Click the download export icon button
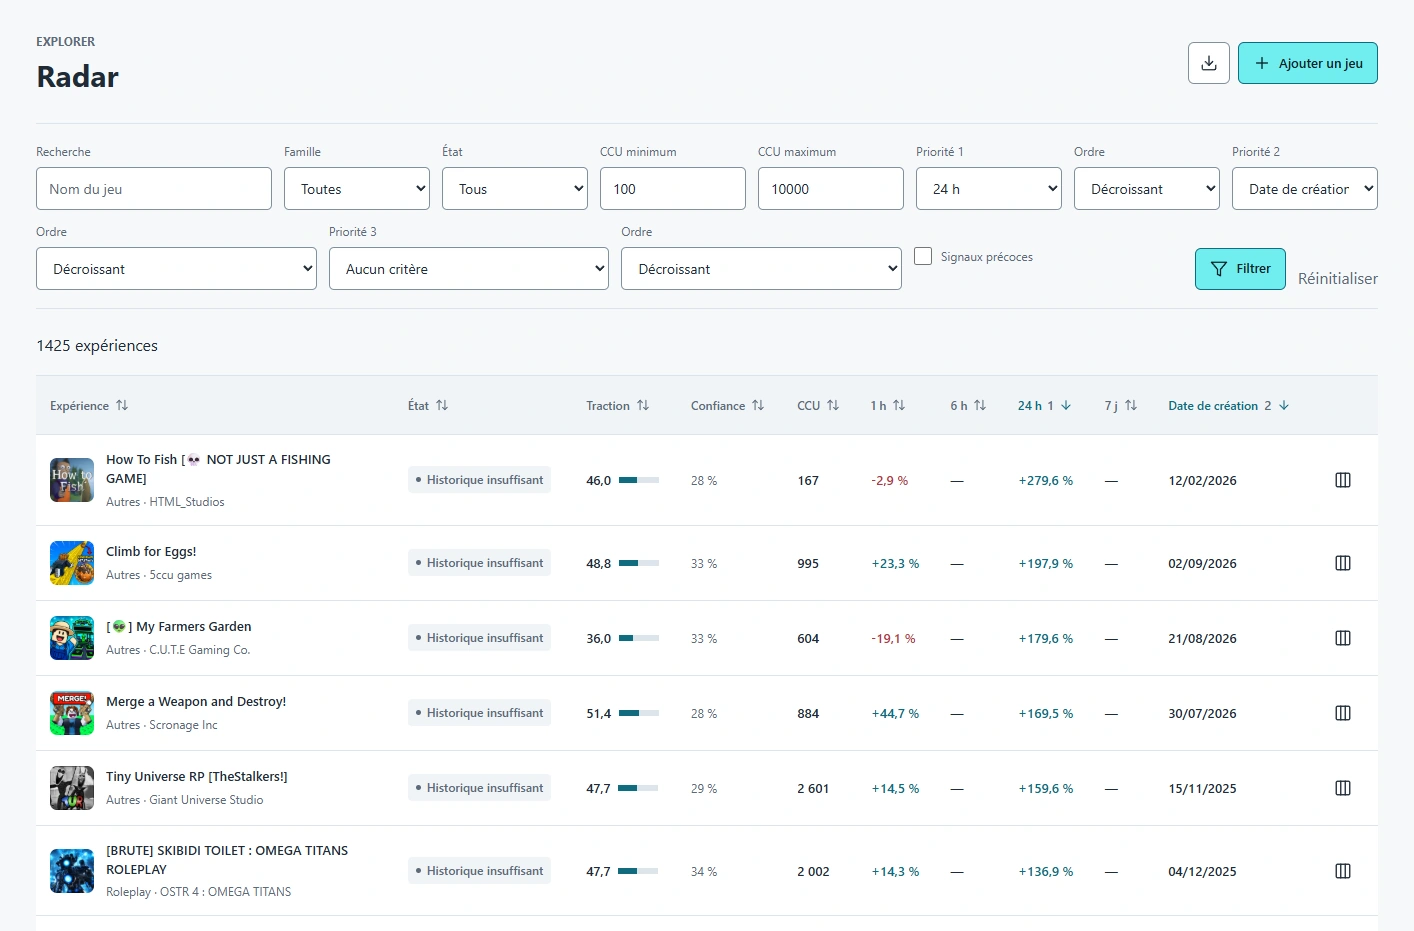 pyautogui.click(x=1208, y=63)
